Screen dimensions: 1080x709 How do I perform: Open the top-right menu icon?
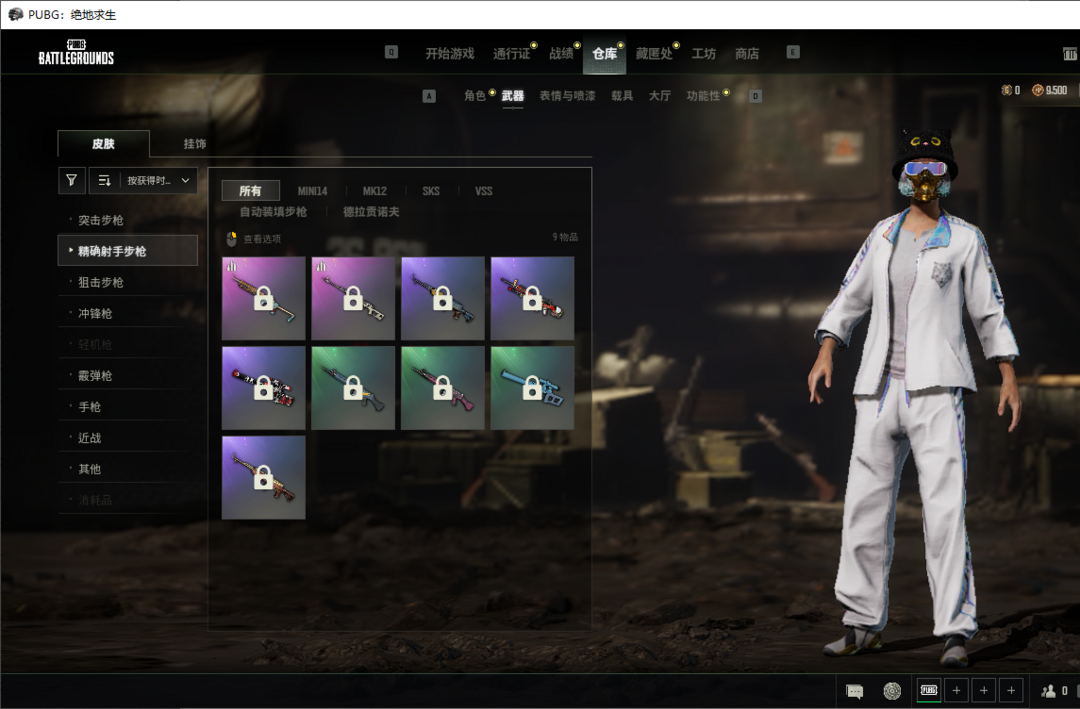point(1070,54)
